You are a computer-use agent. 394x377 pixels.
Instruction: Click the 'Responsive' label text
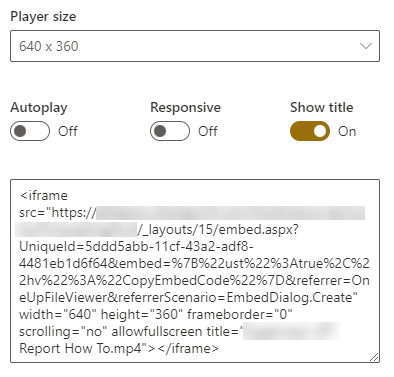pos(186,108)
